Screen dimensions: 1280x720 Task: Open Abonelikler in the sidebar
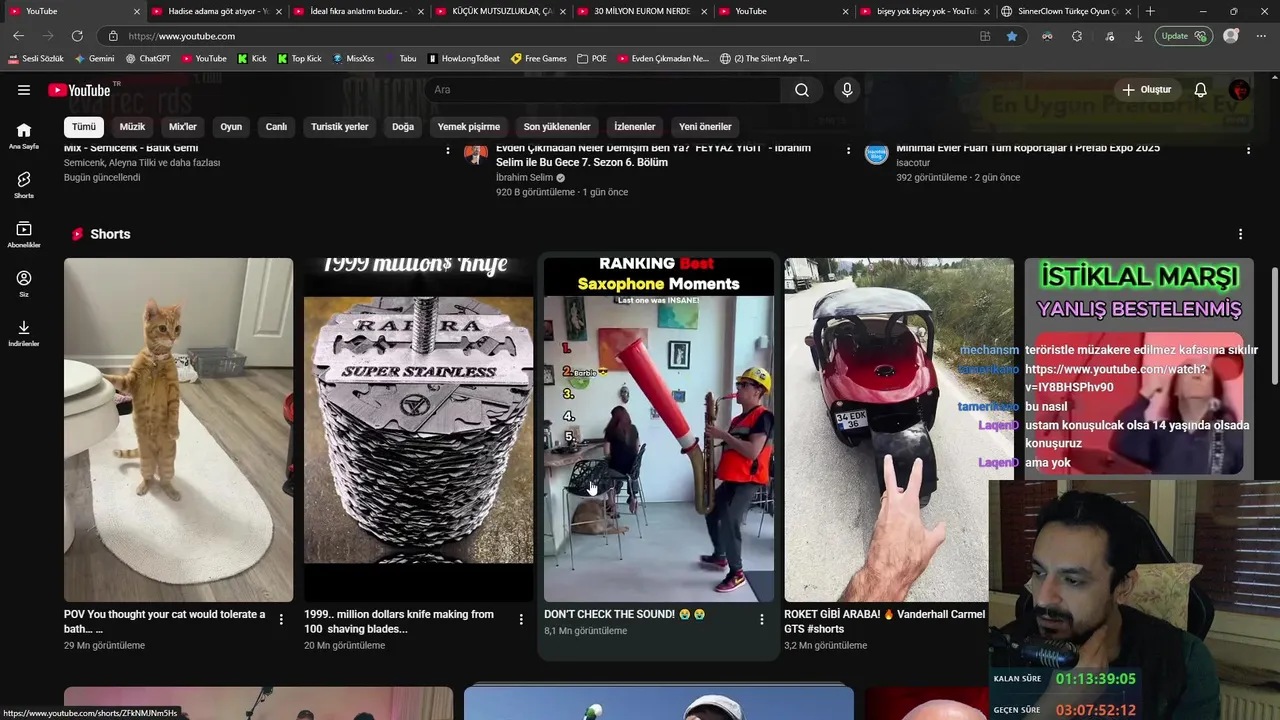(24, 235)
